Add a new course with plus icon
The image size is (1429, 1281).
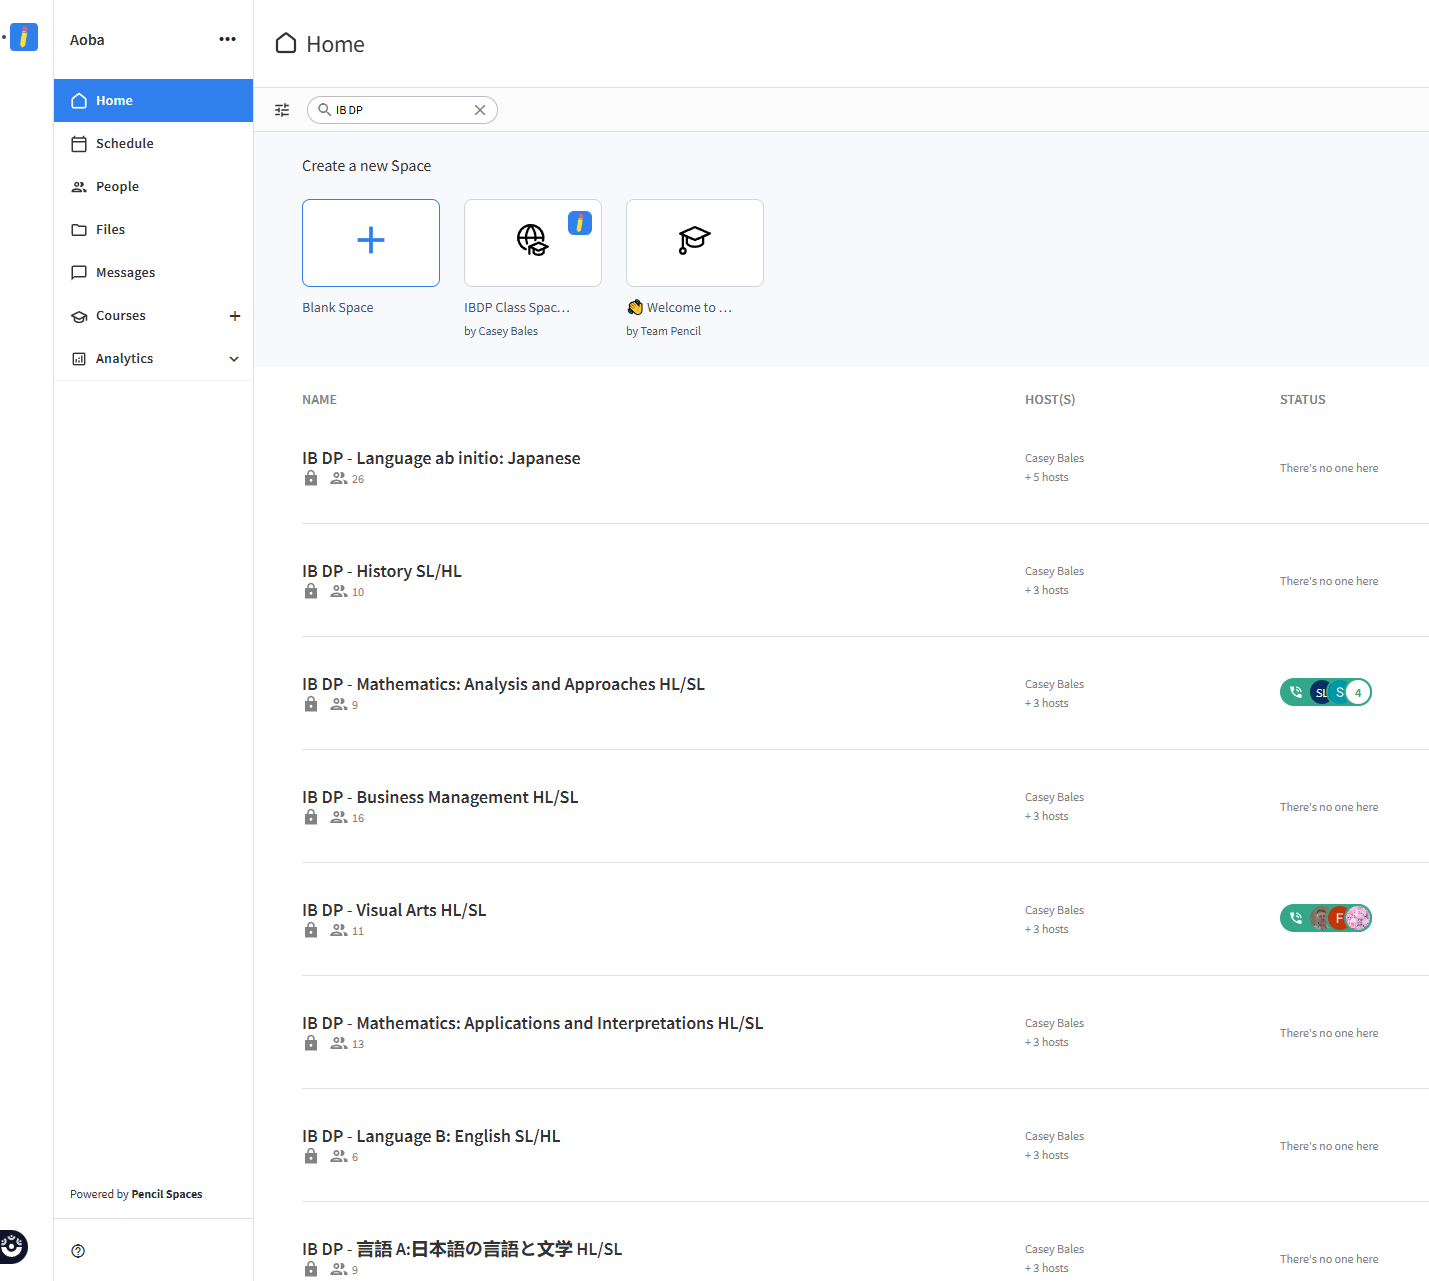235,316
